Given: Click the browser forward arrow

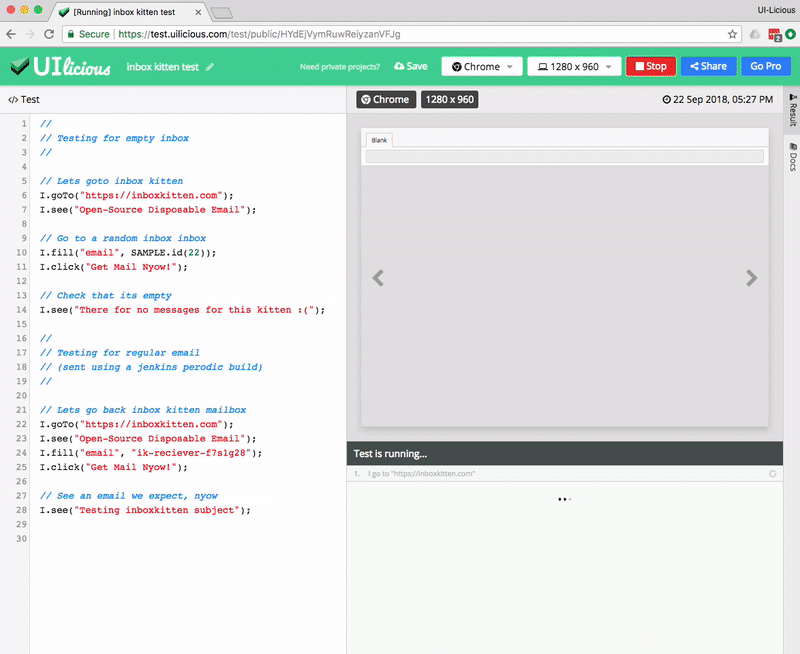Looking at the screenshot, I should tap(30, 34).
